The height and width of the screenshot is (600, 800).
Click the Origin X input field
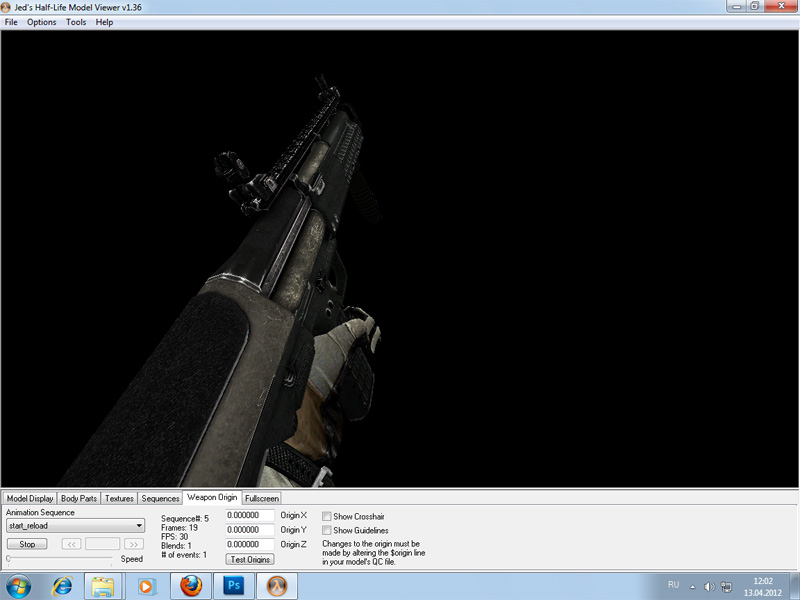click(x=250, y=516)
